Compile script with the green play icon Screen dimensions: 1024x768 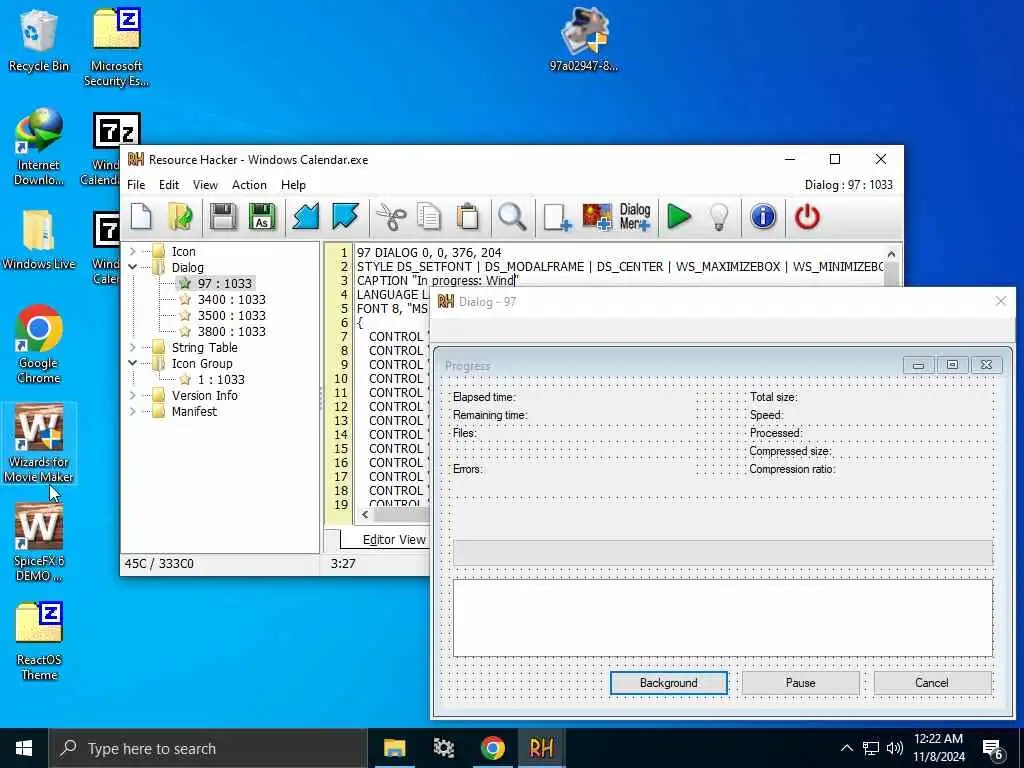(679, 217)
